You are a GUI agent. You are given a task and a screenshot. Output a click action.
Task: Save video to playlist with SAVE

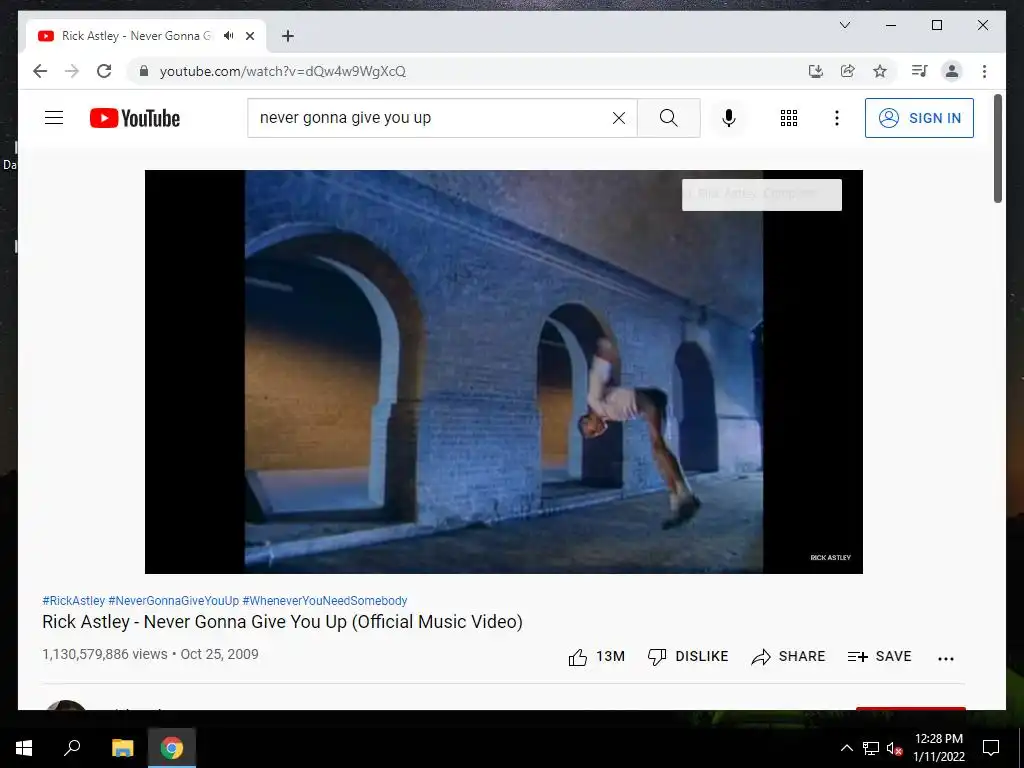[x=879, y=656]
